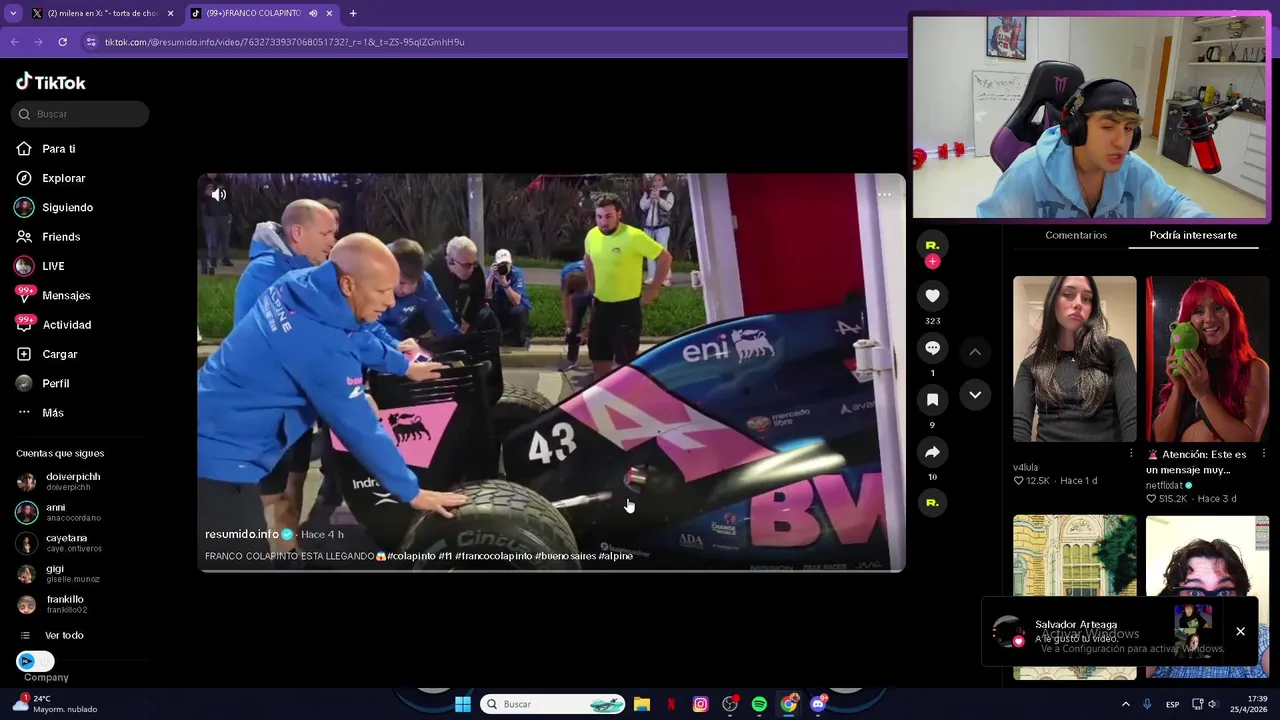Open the building illustration video thumbnail

pos(1075,597)
